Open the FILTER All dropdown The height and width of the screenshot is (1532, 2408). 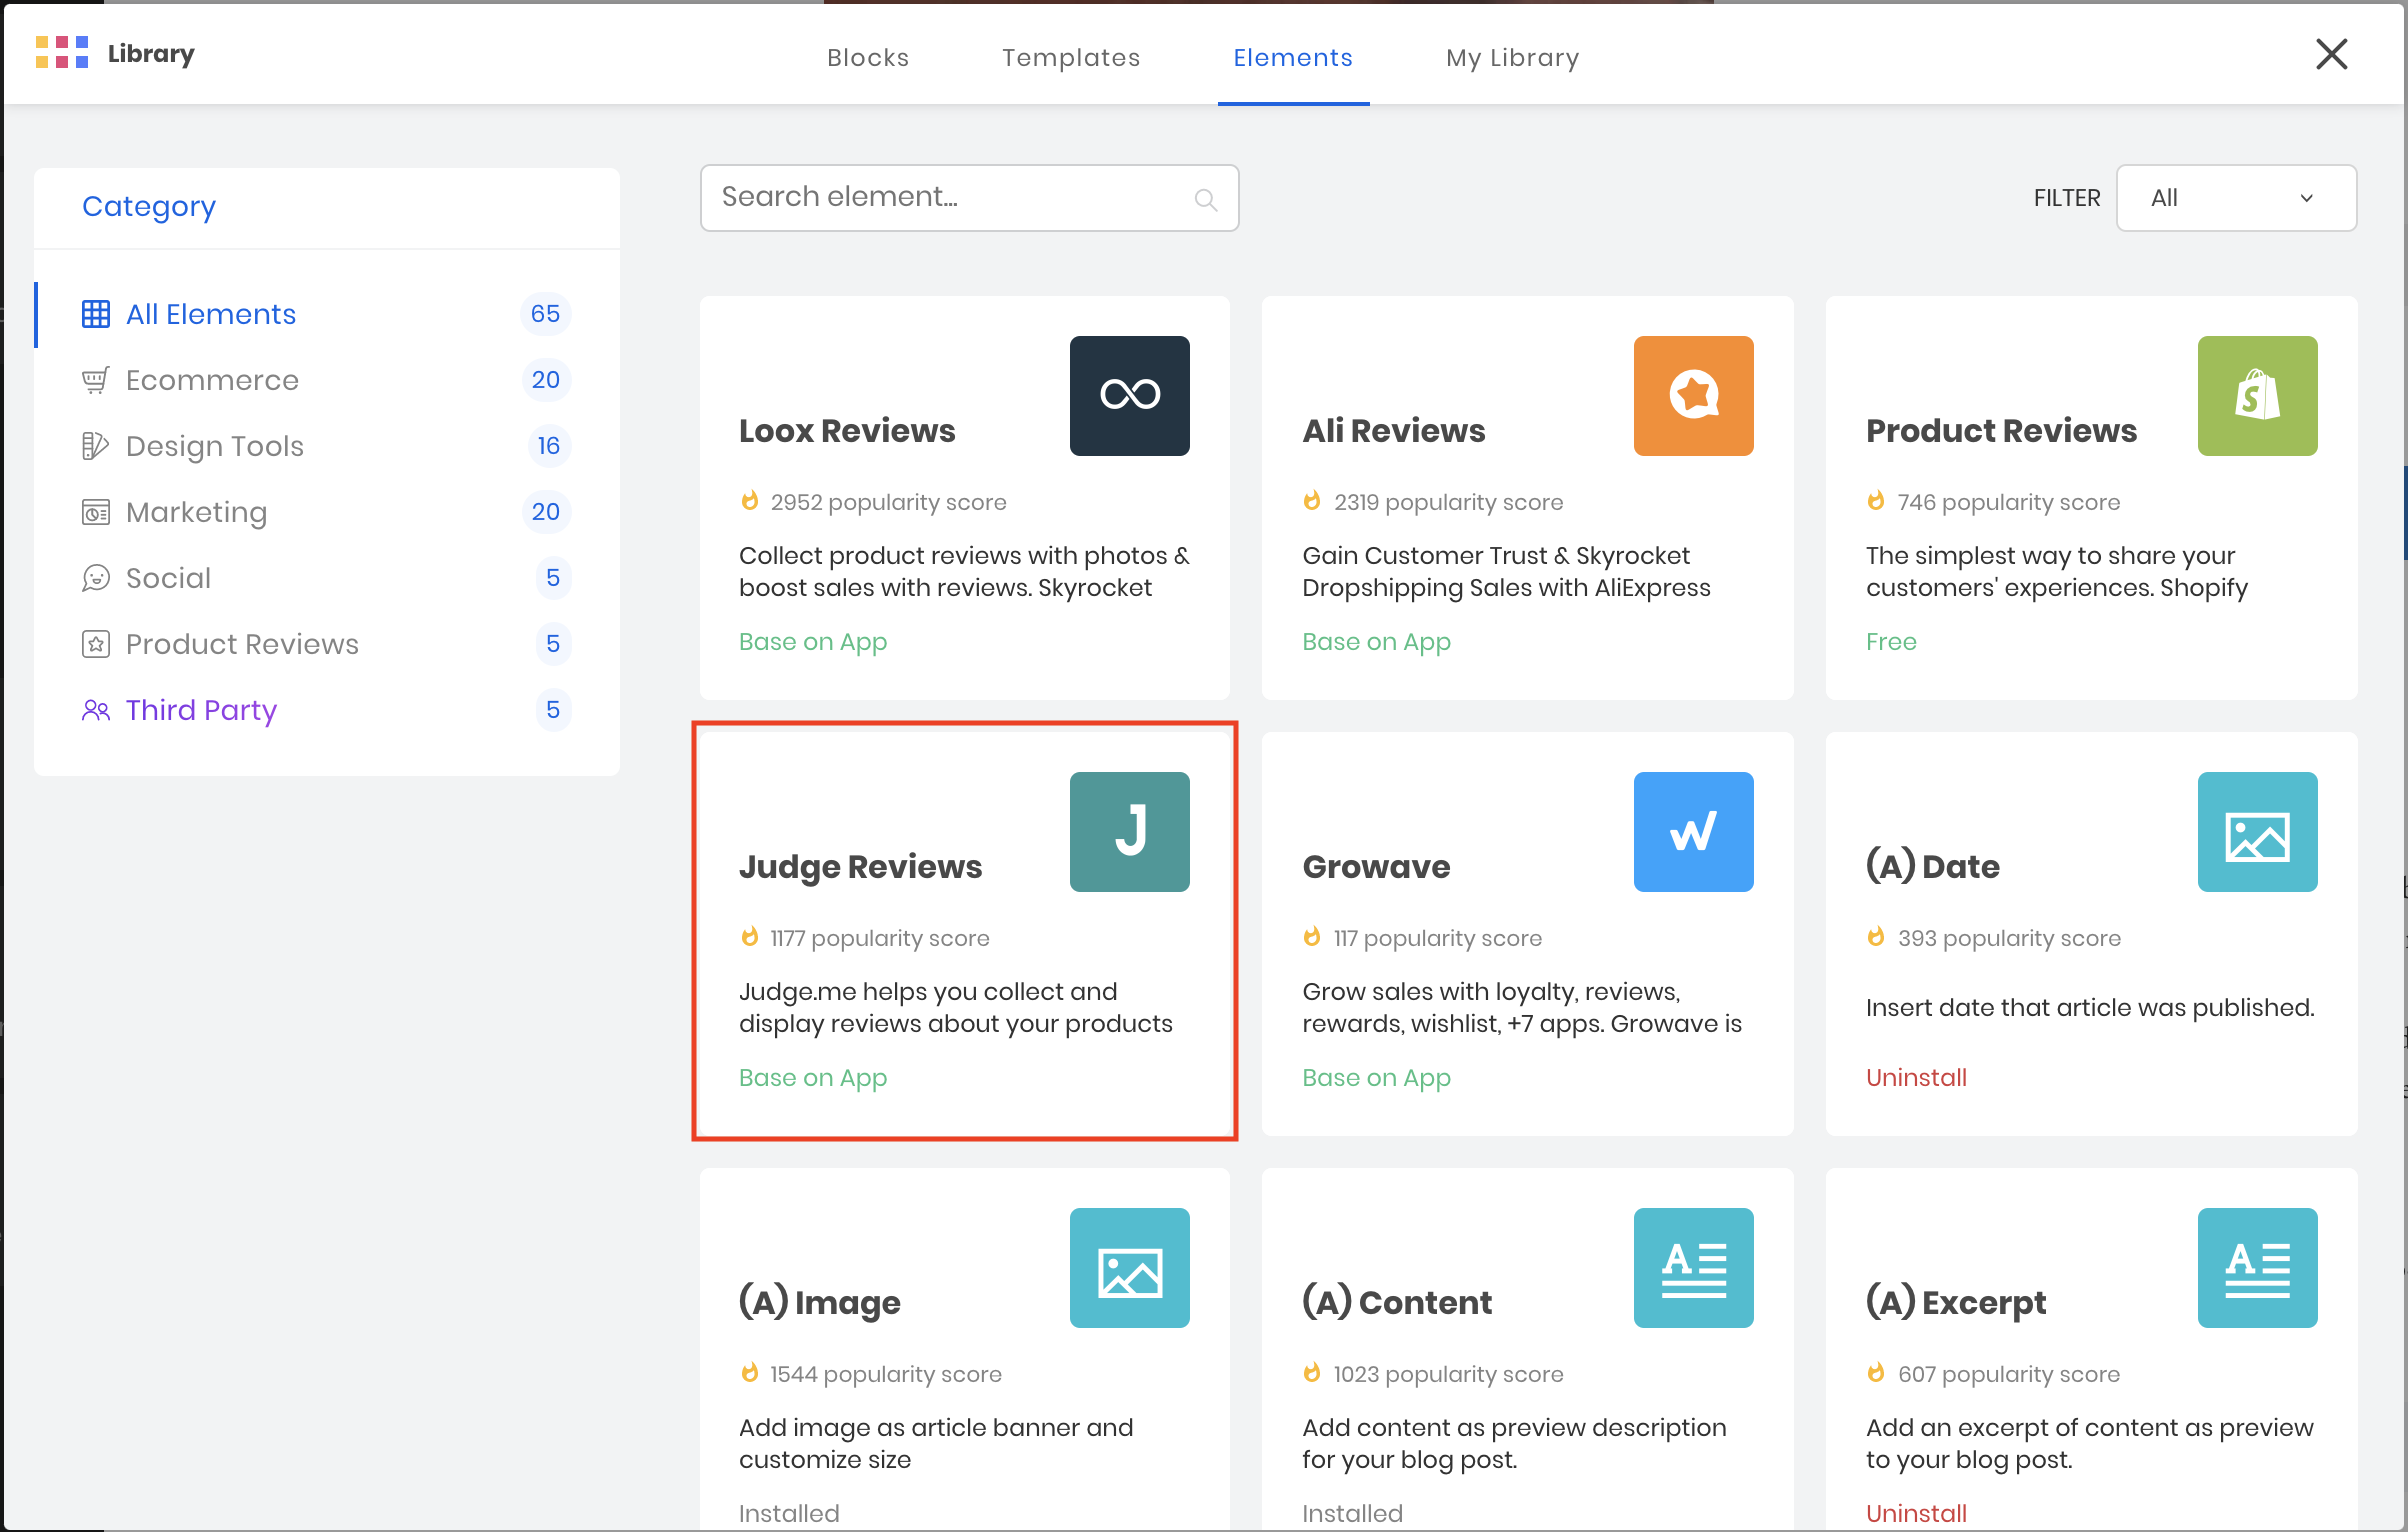point(2236,198)
